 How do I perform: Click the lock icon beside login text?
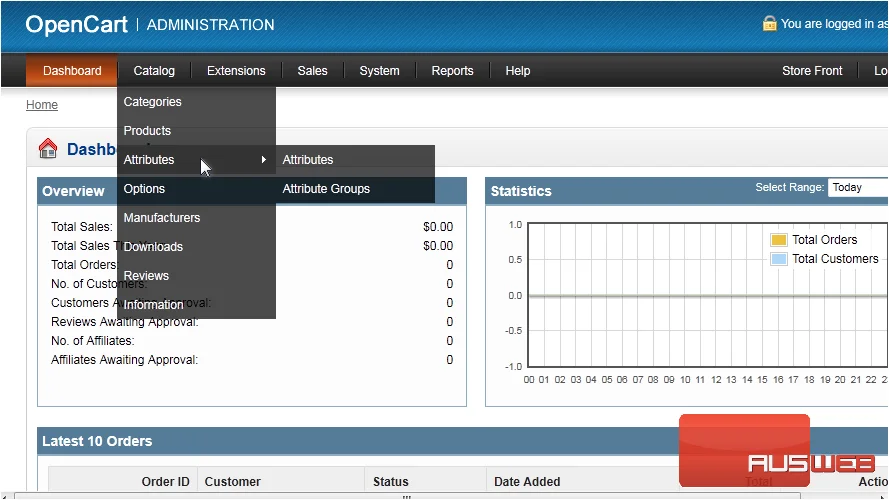click(x=769, y=23)
